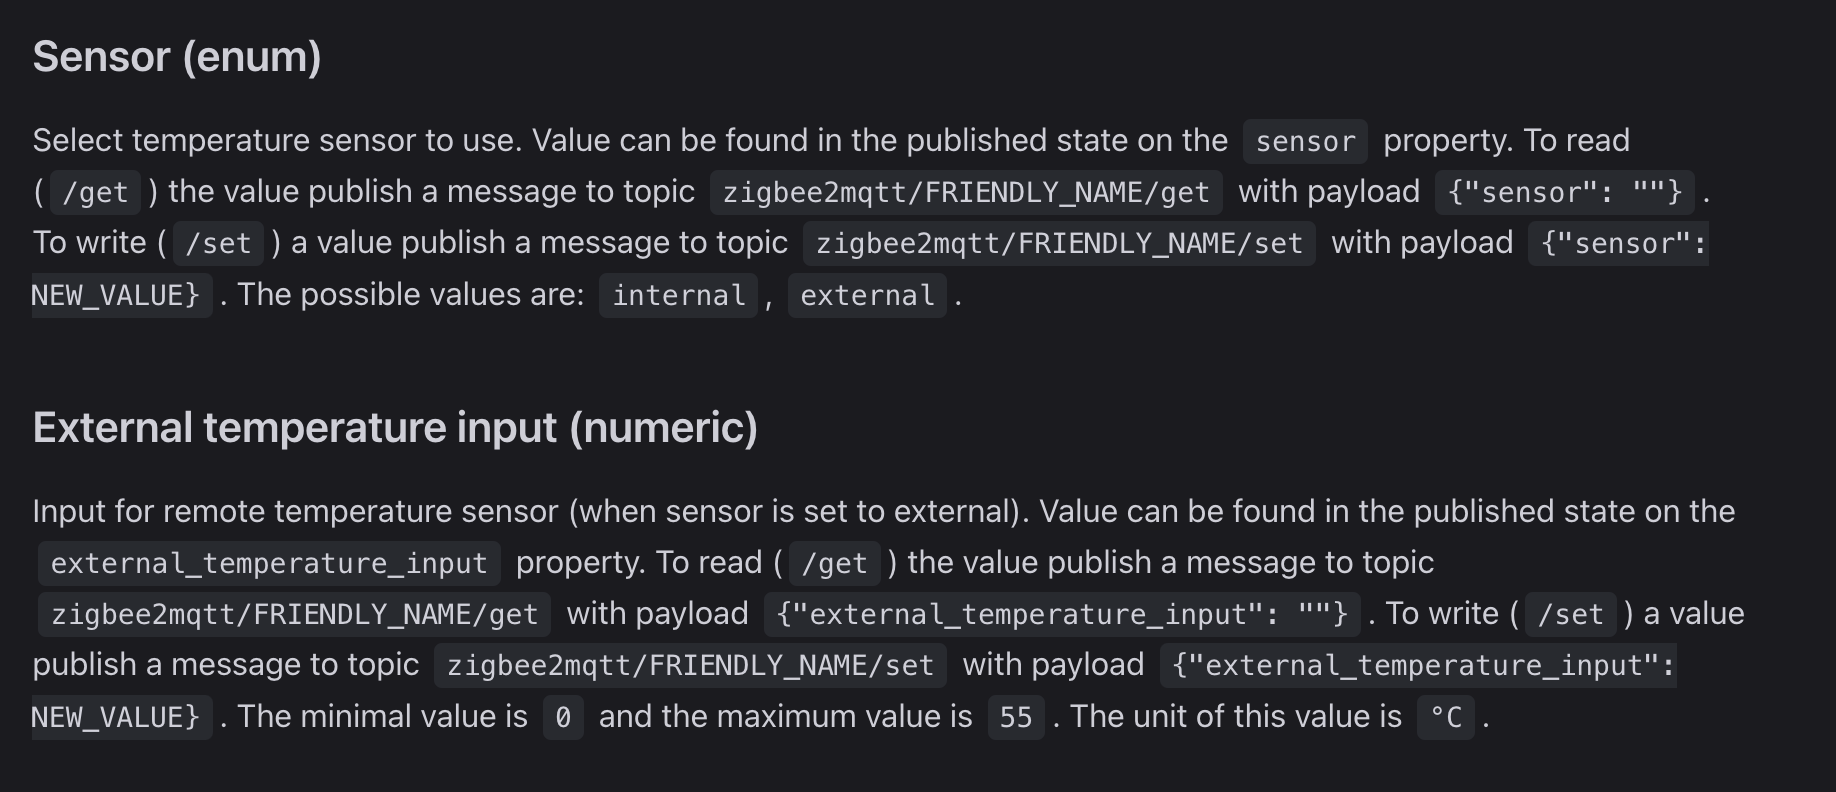Click the {"sensor": ""} payload code
The image size is (1836, 792).
1564,192
